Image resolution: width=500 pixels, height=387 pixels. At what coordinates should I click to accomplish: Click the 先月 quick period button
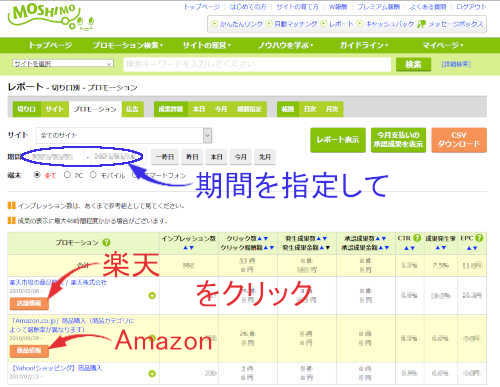tap(265, 157)
